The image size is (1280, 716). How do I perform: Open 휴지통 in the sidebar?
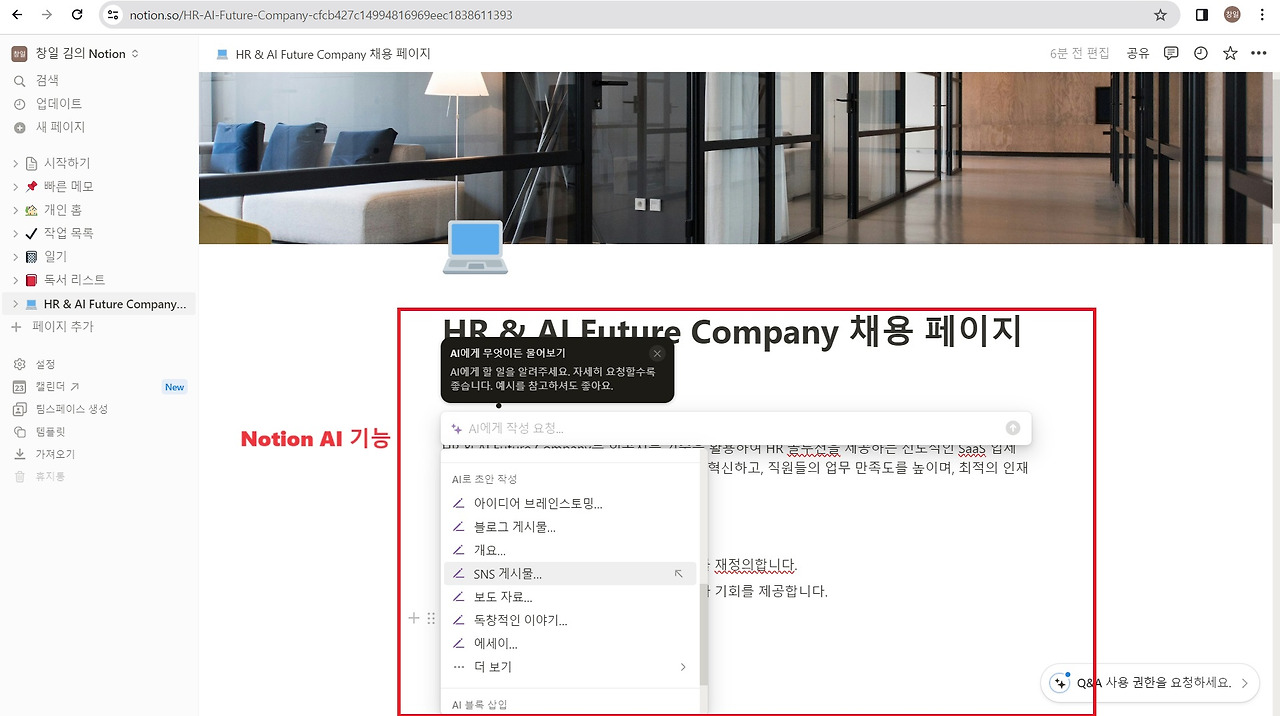[50, 477]
